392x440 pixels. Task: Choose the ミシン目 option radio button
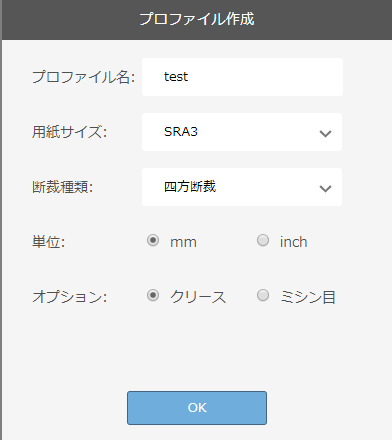tap(263, 295)
